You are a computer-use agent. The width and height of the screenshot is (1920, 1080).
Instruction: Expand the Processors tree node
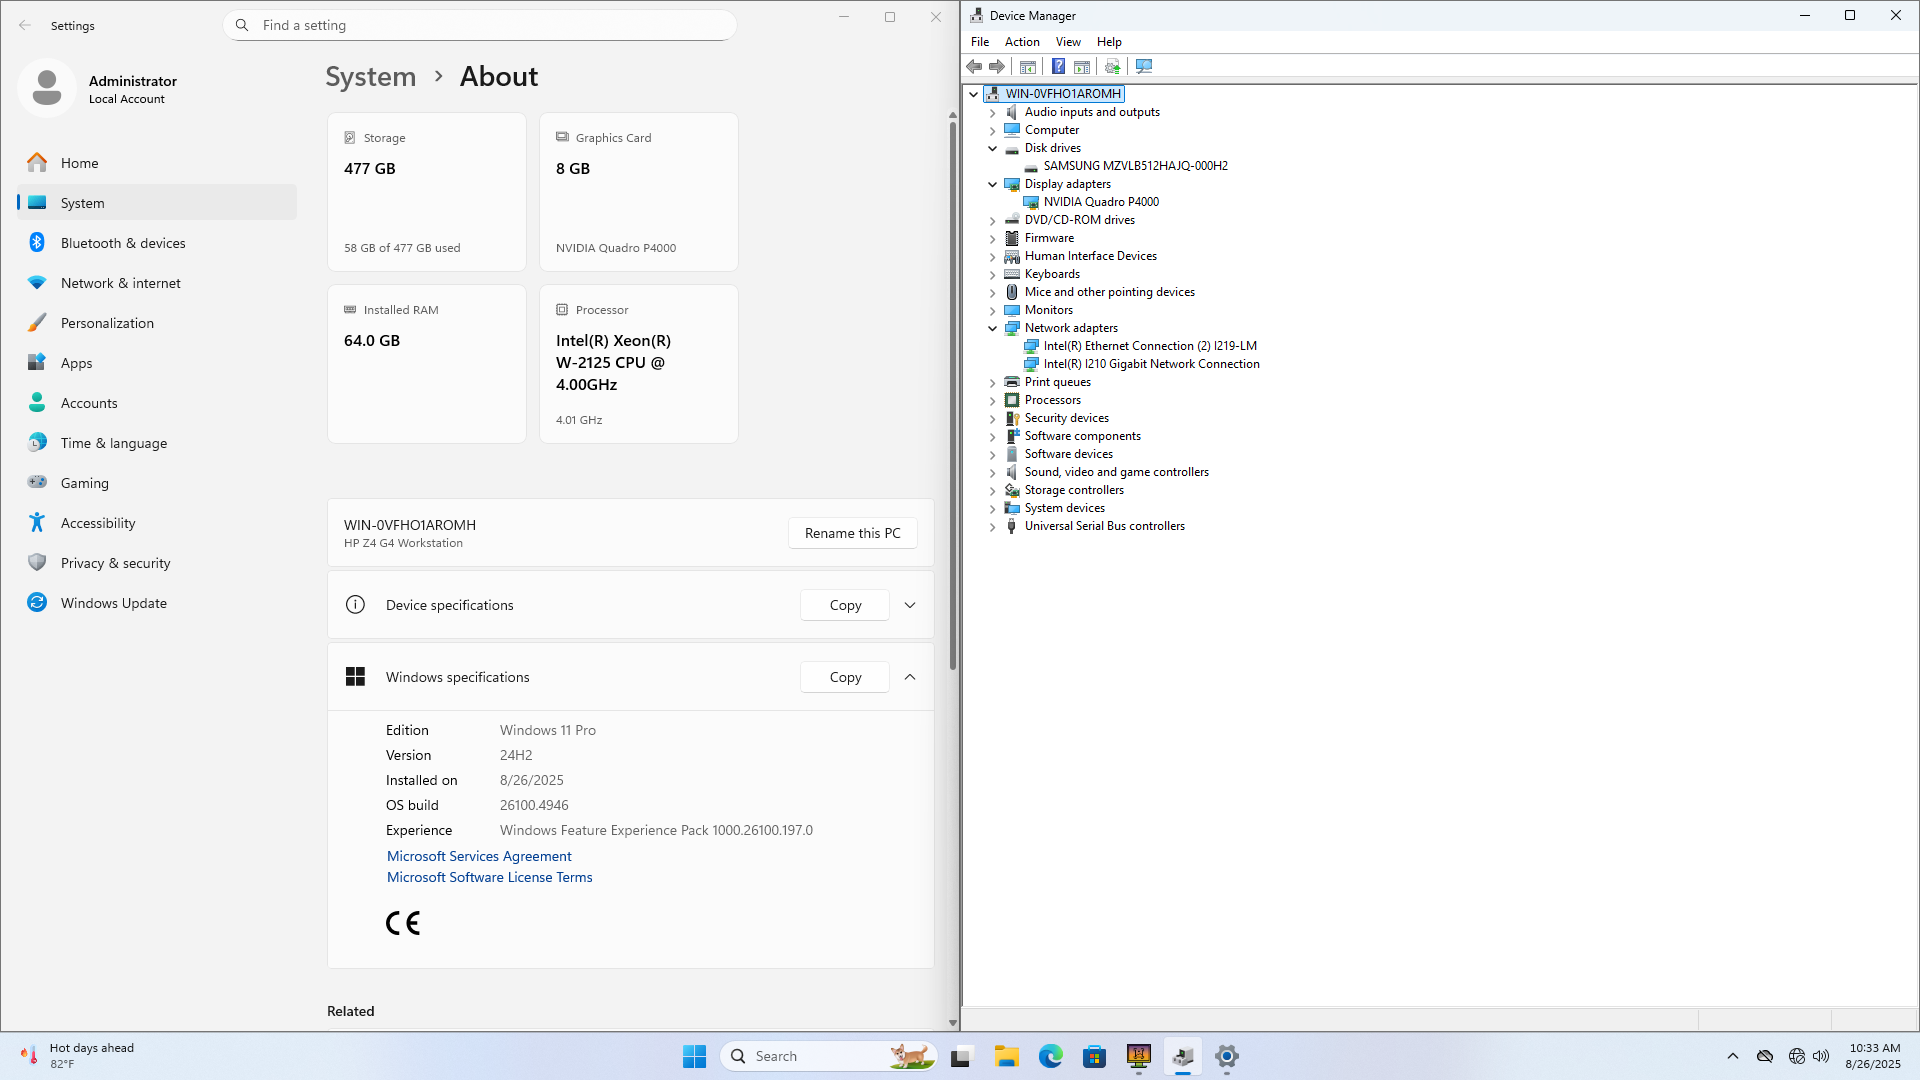point(993,400)
